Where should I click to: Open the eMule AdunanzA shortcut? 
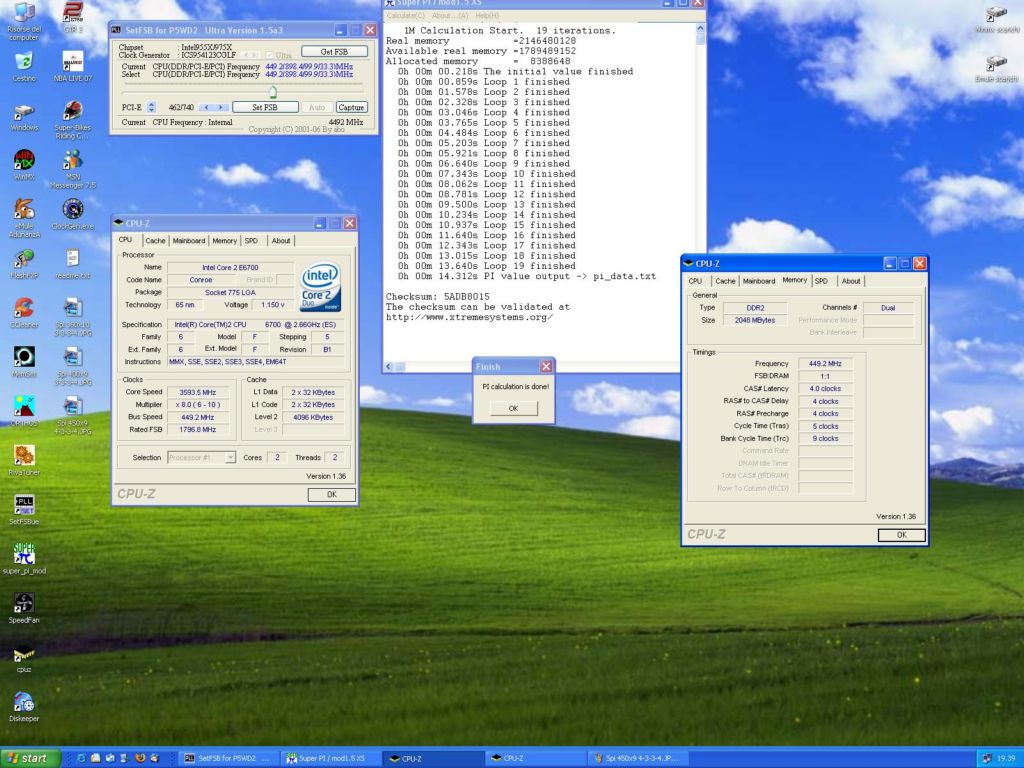[24, 218]
